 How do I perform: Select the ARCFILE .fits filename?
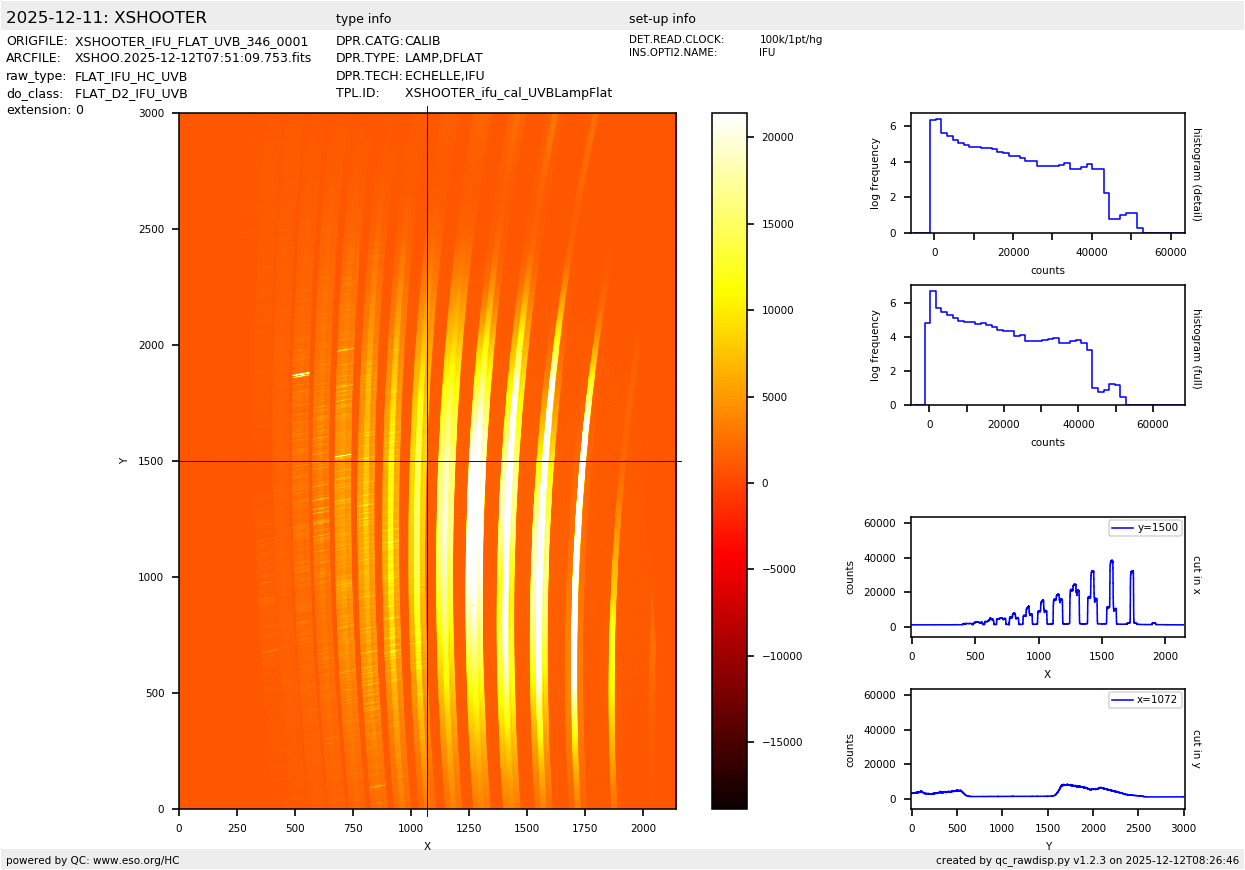pos(193,58)
